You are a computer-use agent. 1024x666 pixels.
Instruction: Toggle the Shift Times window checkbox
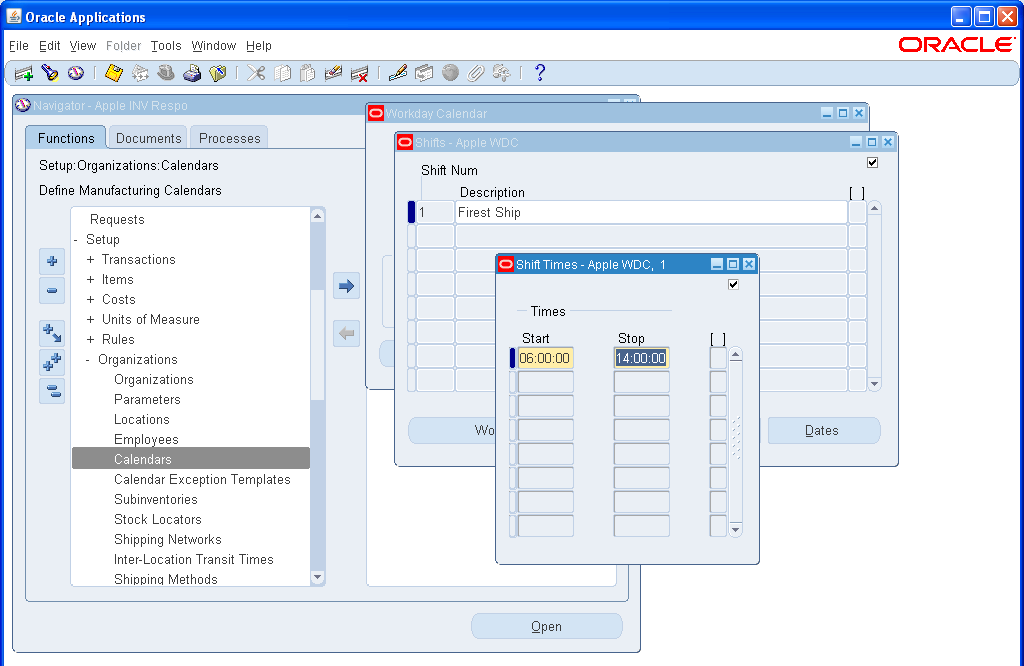pos(733,284)
